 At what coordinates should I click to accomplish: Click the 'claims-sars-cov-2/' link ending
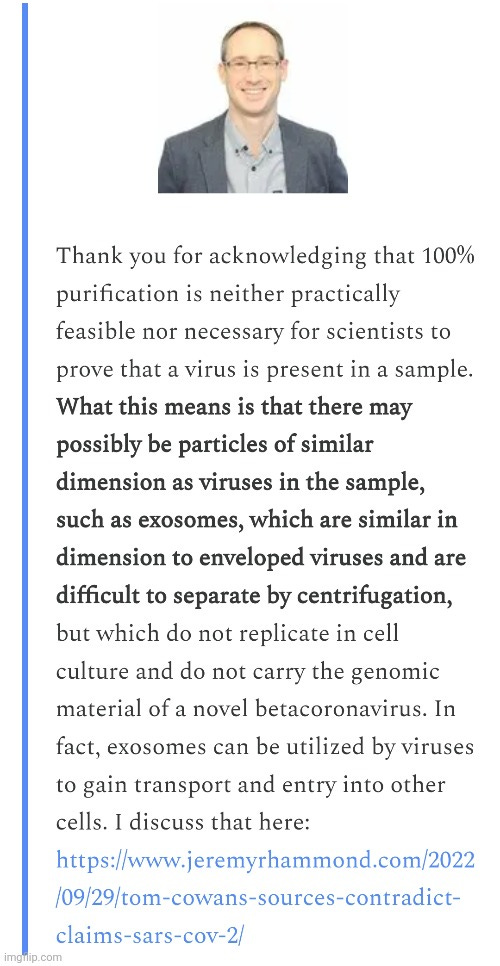point(150,936)
